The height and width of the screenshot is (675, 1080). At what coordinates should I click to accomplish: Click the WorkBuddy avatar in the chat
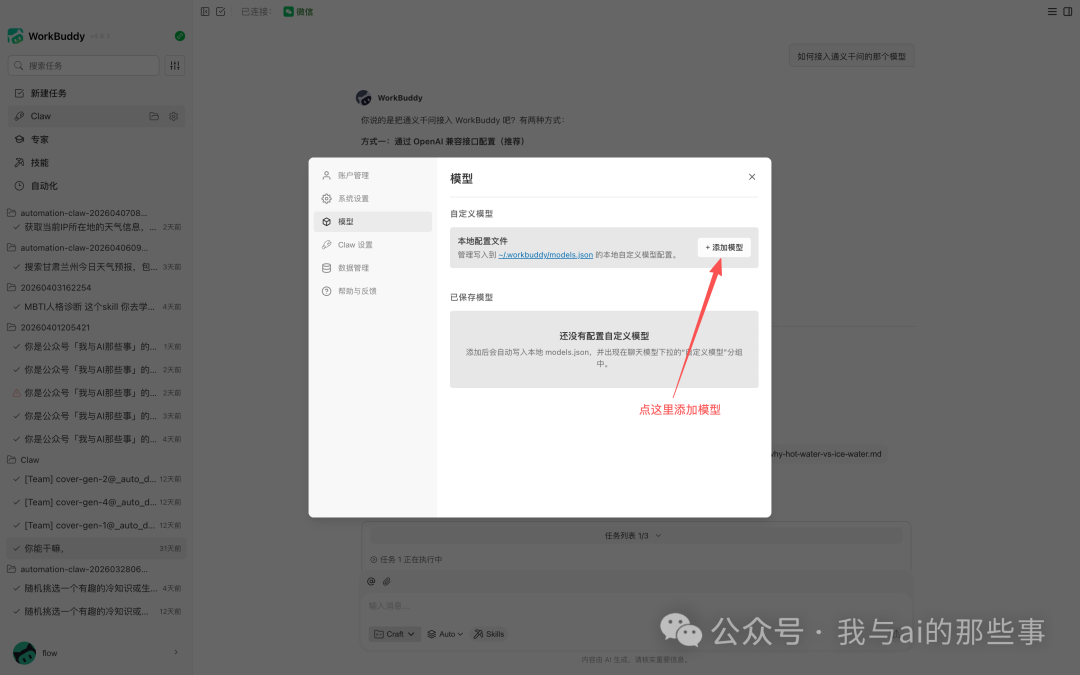(364, 98)
